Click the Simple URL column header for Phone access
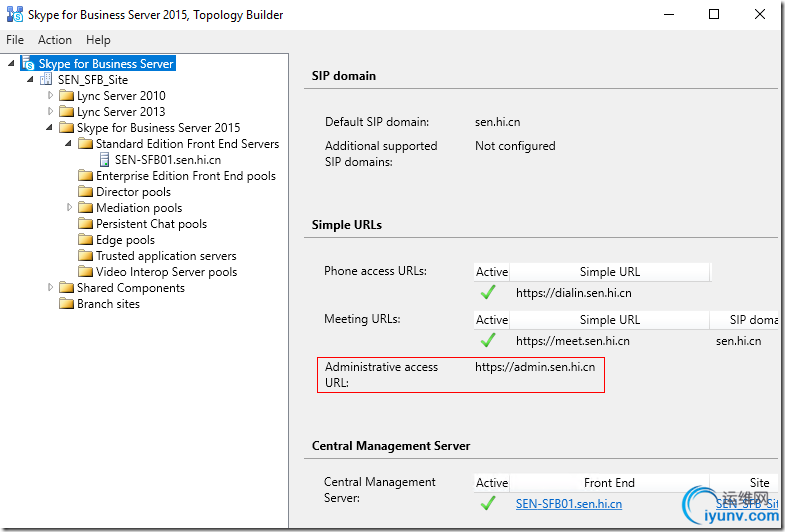Screen dimensions: 785x532 [x=609, y=271]
